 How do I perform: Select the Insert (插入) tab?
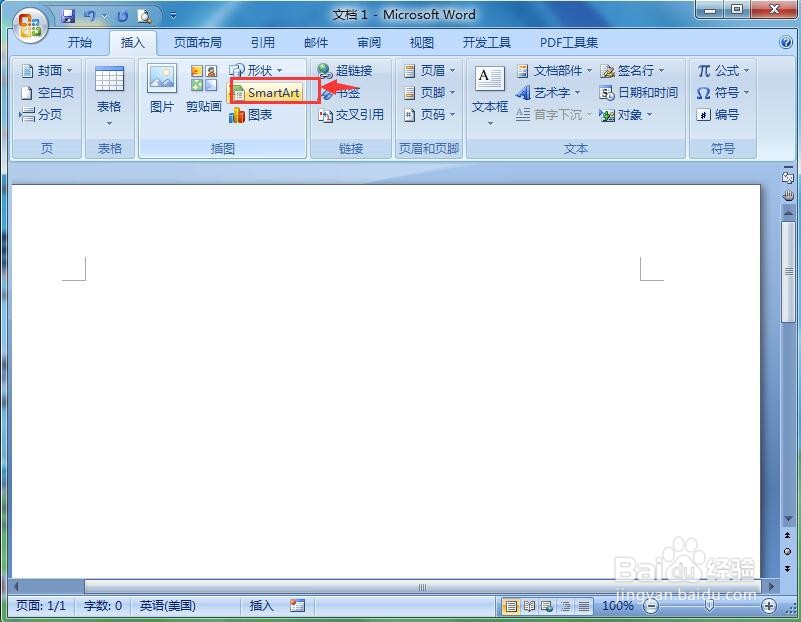tap(133, 42)
